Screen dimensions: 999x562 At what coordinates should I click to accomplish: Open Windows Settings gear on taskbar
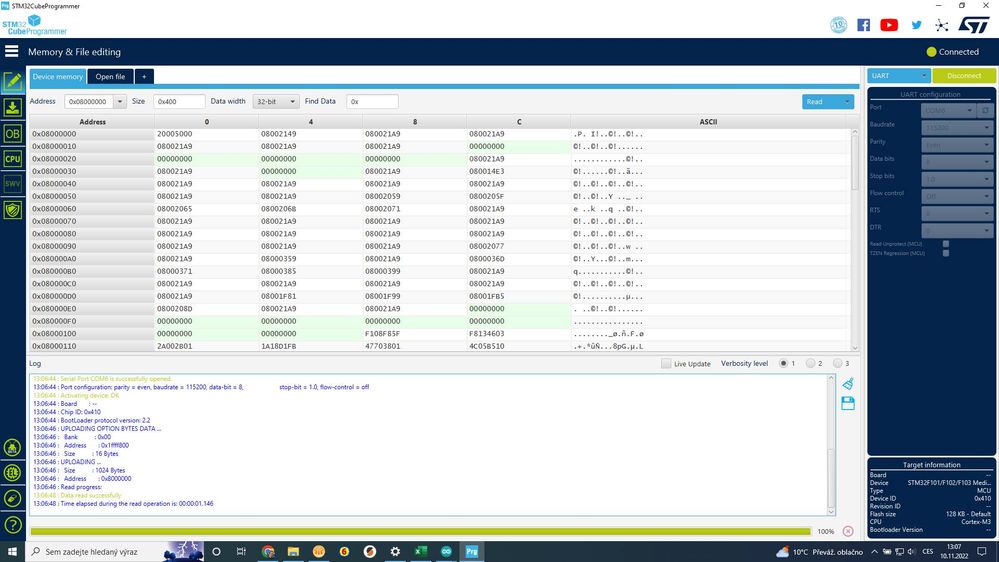click(395, 551)
